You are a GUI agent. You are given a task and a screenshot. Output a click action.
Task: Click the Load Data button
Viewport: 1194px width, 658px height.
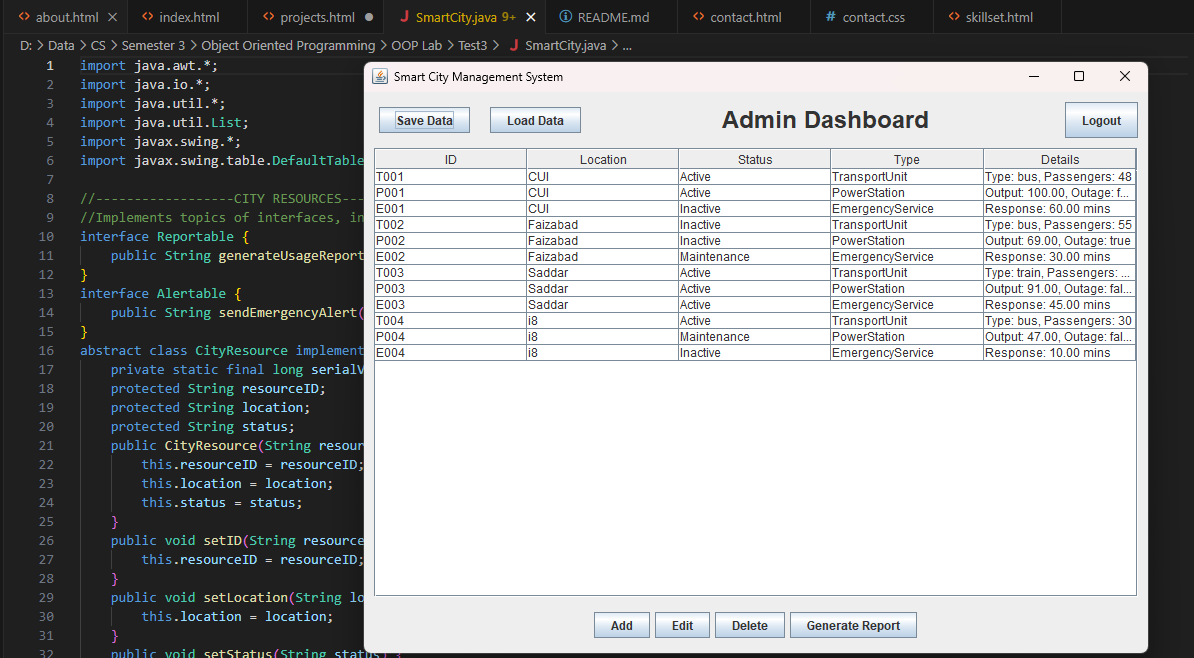click(x=535, y=120)
